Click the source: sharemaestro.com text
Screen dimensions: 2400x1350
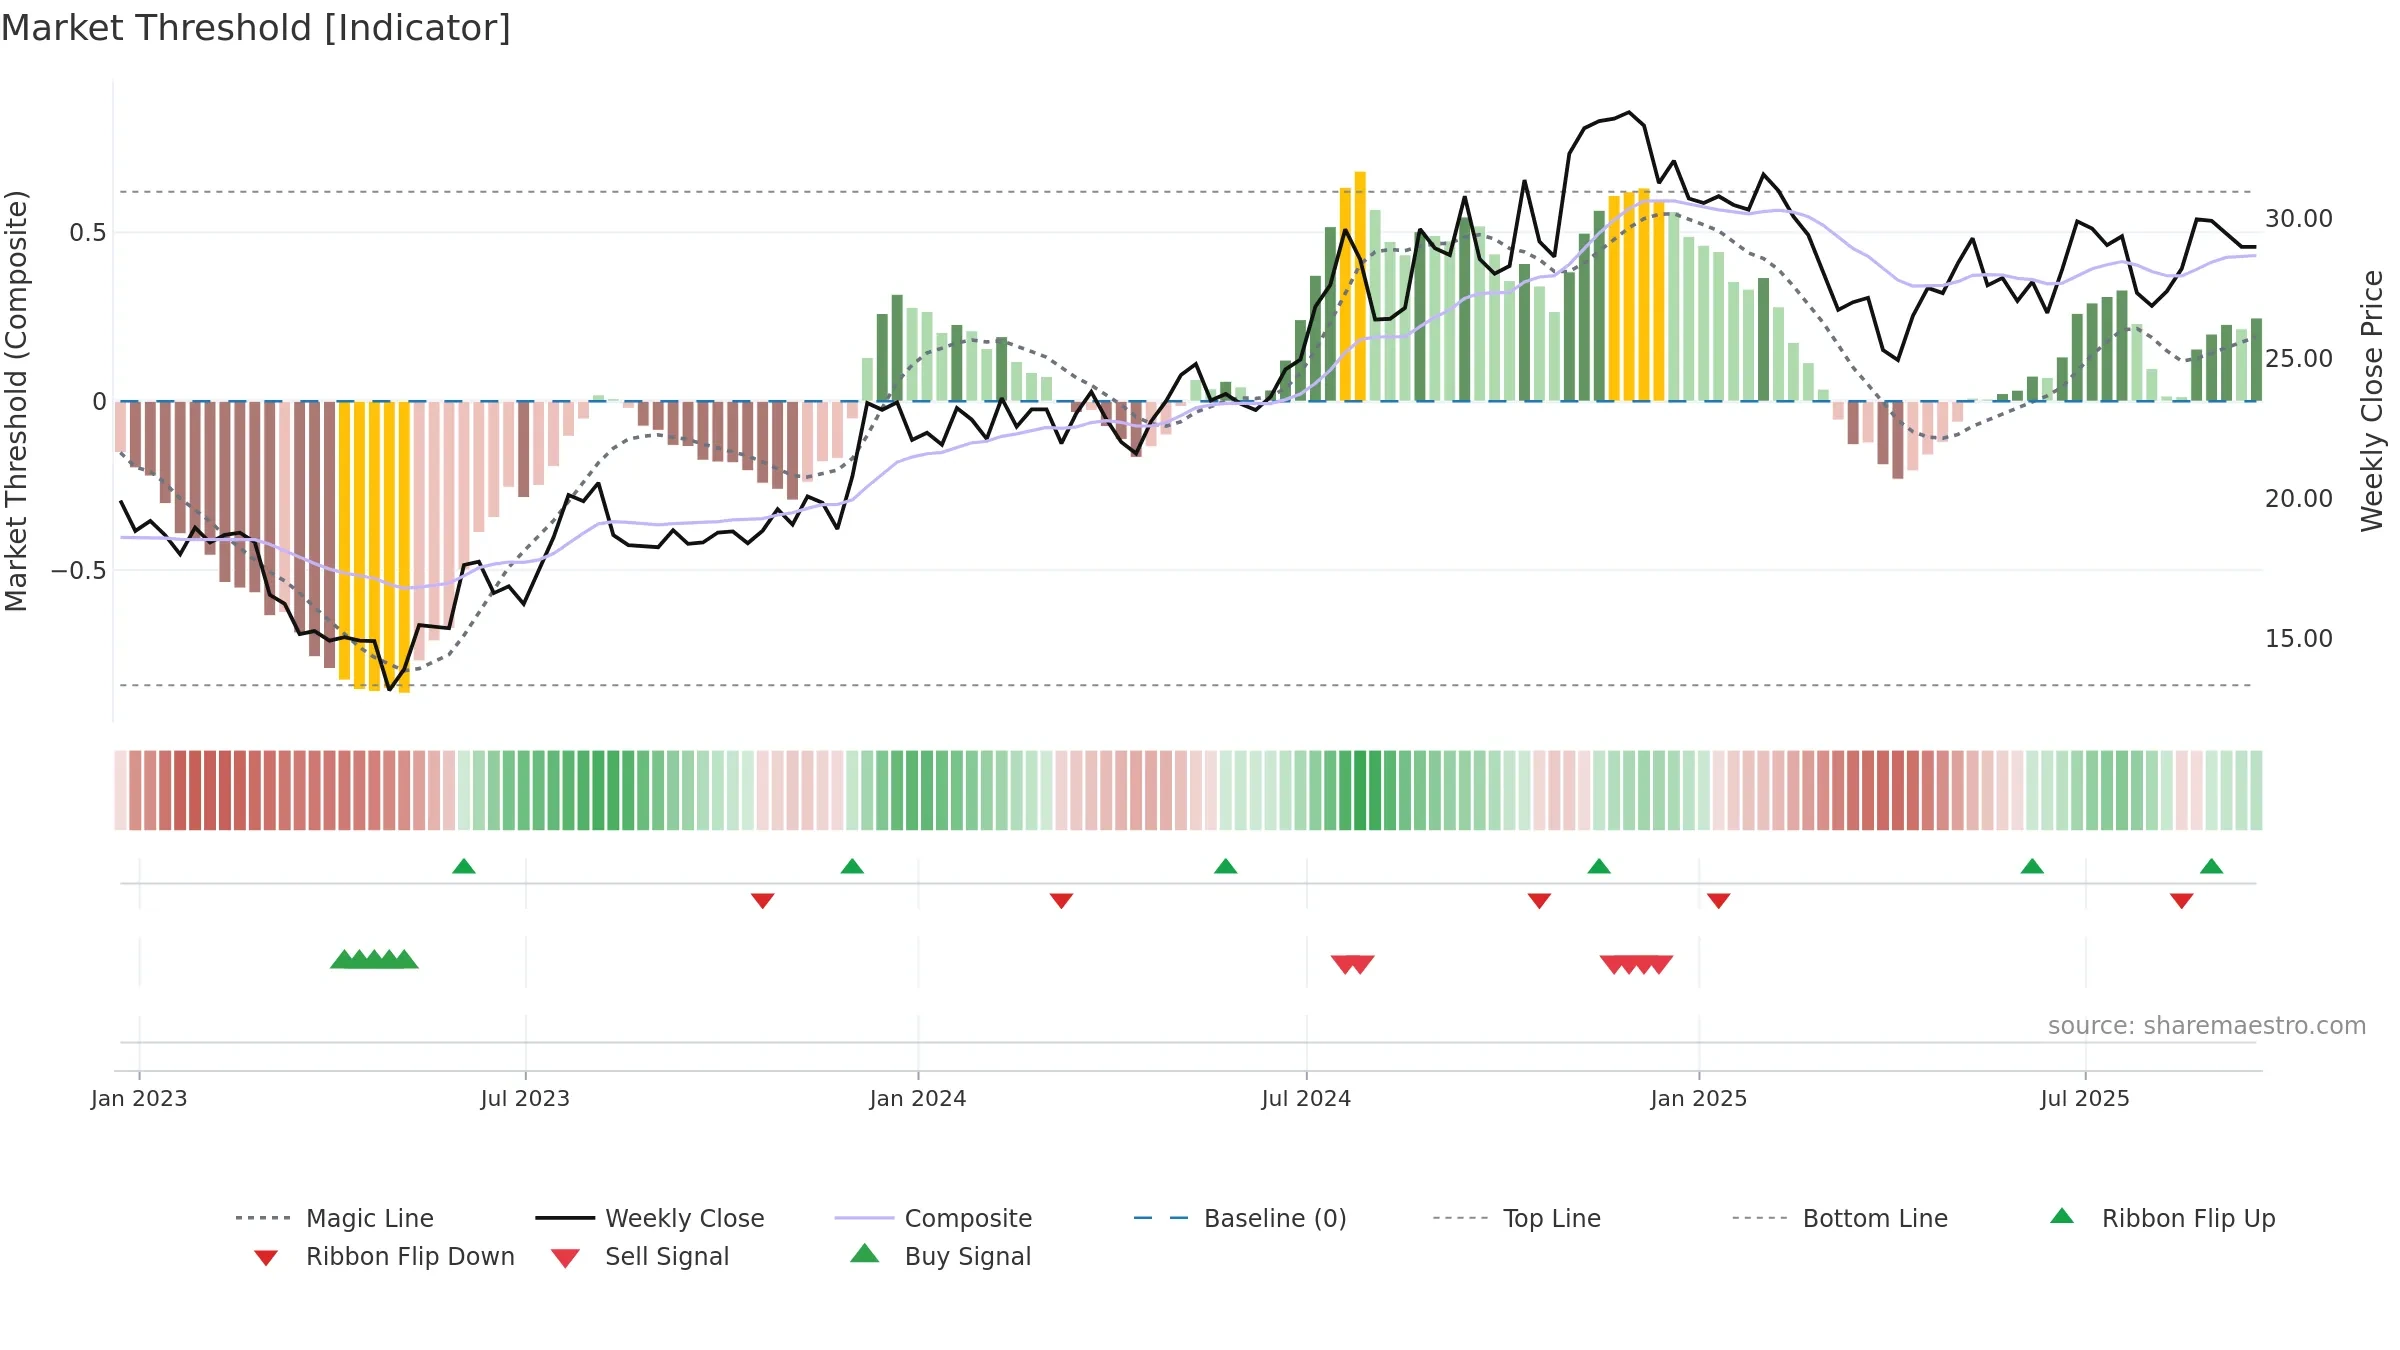[2207, 1026]
